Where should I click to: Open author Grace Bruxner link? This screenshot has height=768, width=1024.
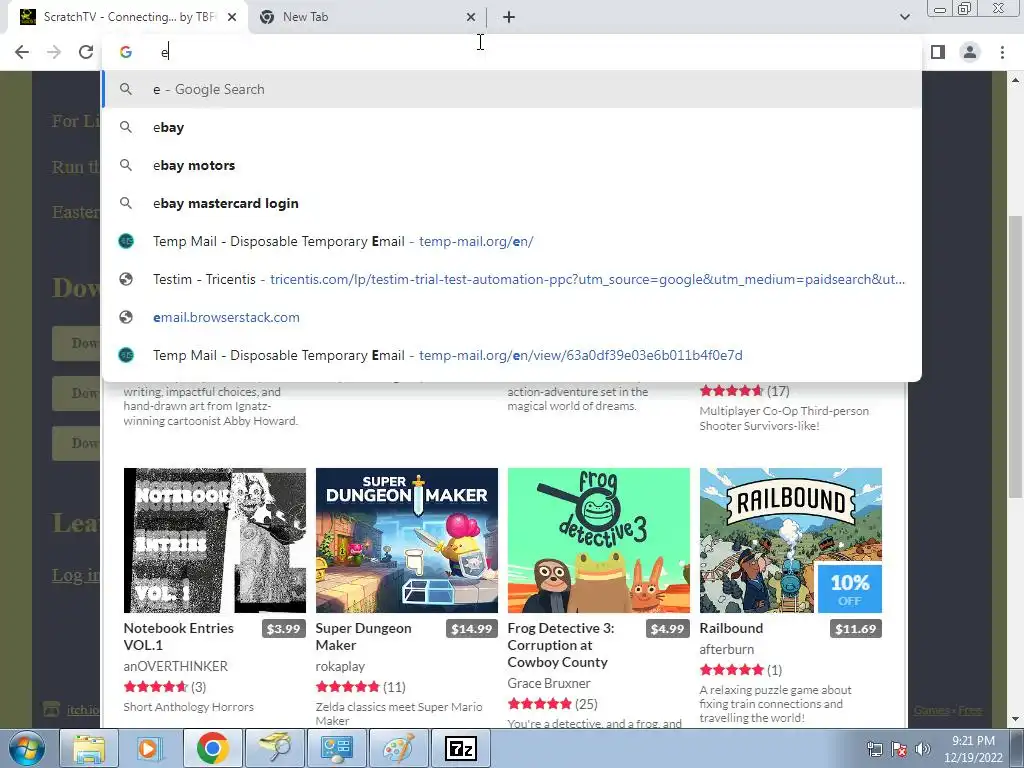(x=549, y=683)
